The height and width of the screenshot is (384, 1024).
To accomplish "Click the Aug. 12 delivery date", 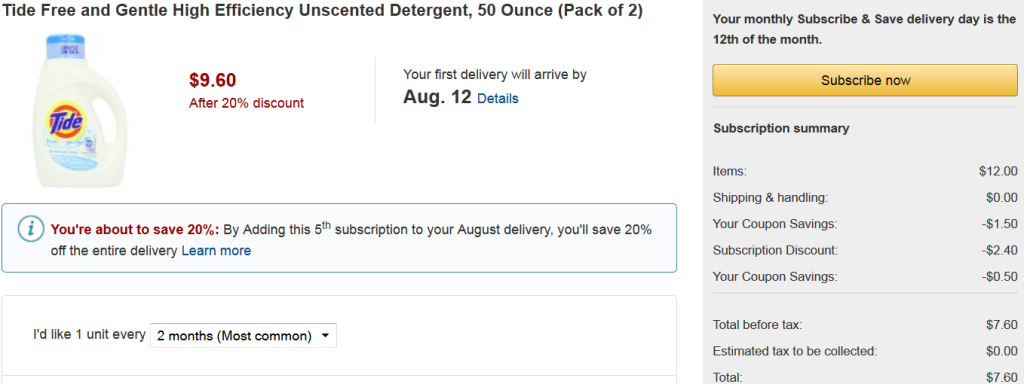I will [437, 97].
